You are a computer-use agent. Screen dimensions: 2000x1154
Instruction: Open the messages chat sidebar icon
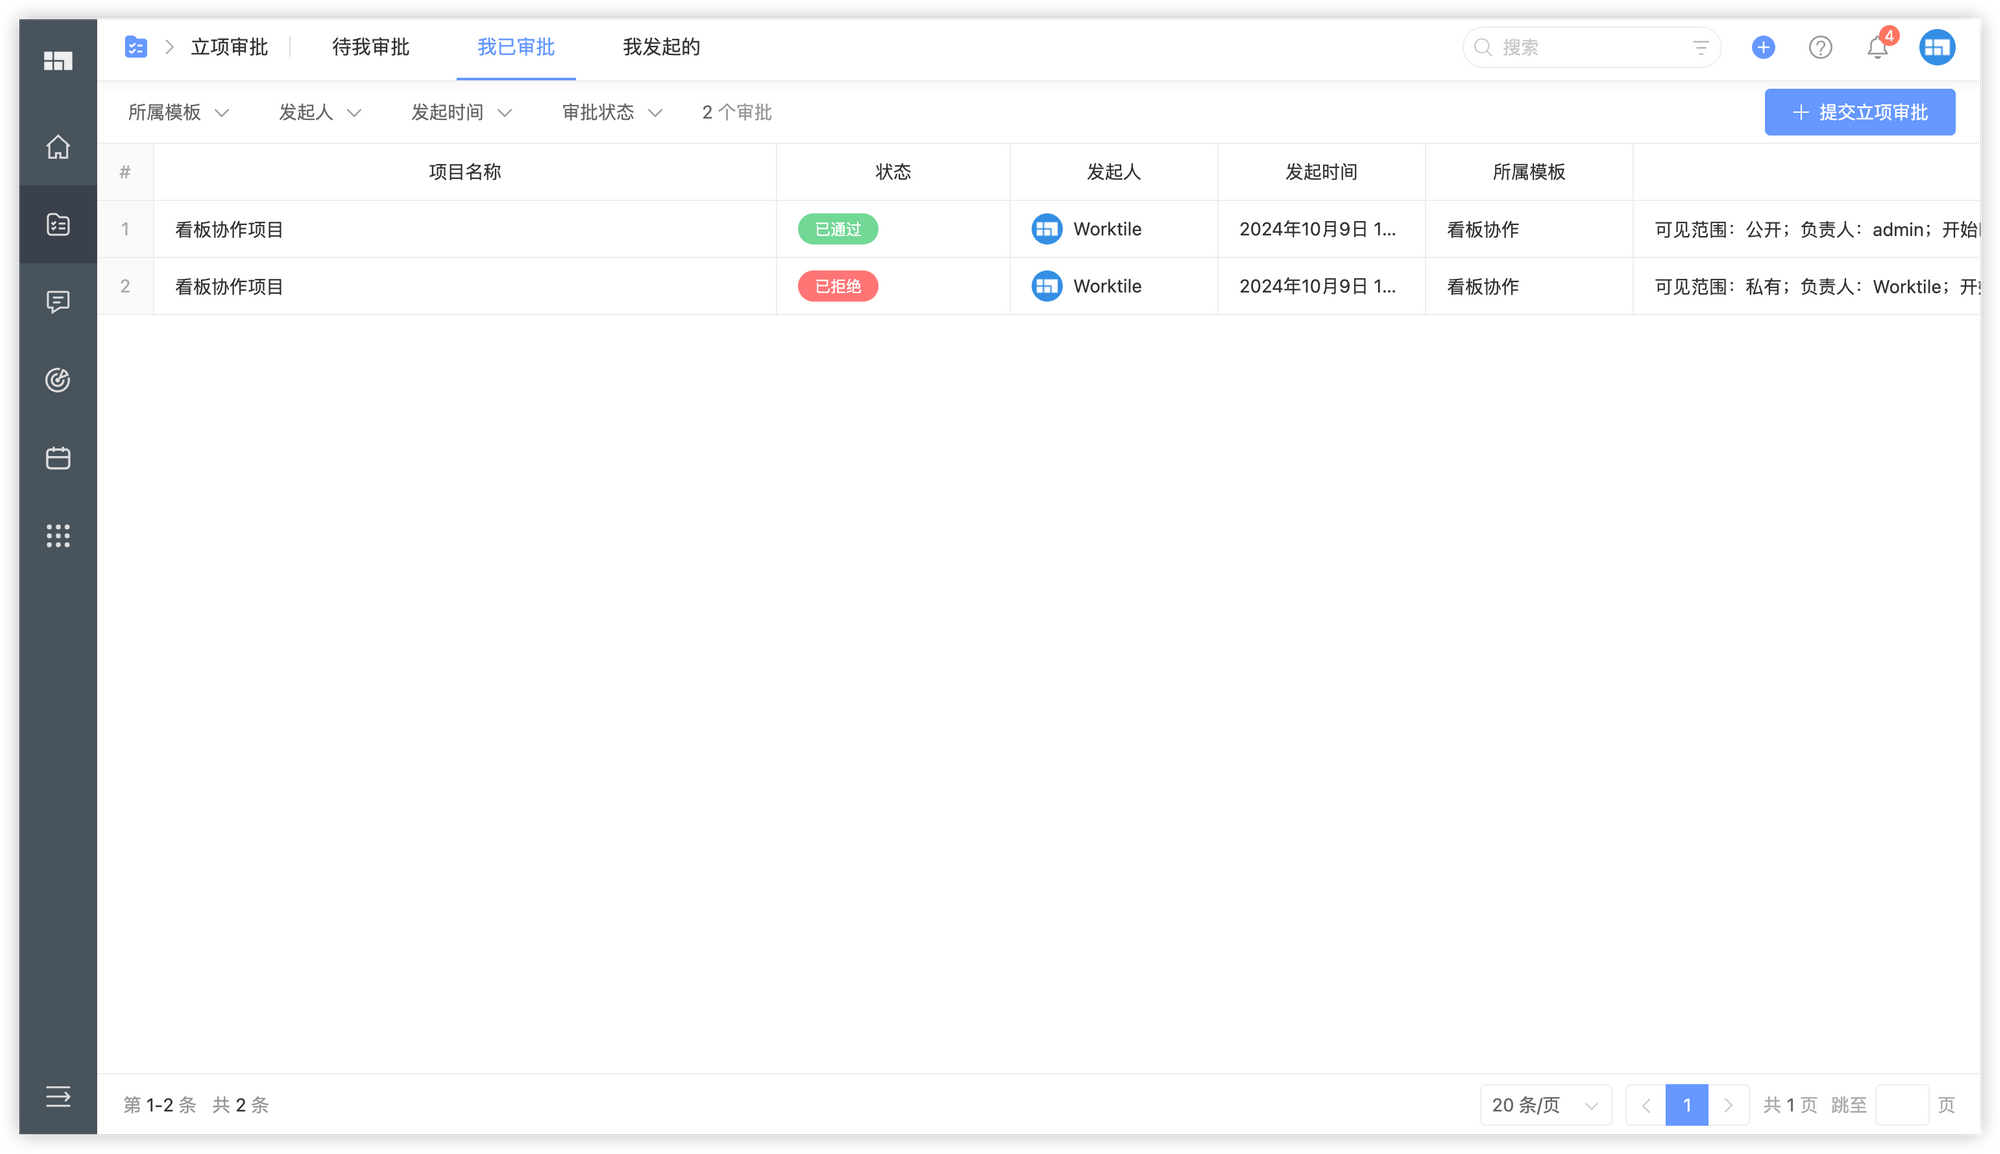tap(58, 301)
